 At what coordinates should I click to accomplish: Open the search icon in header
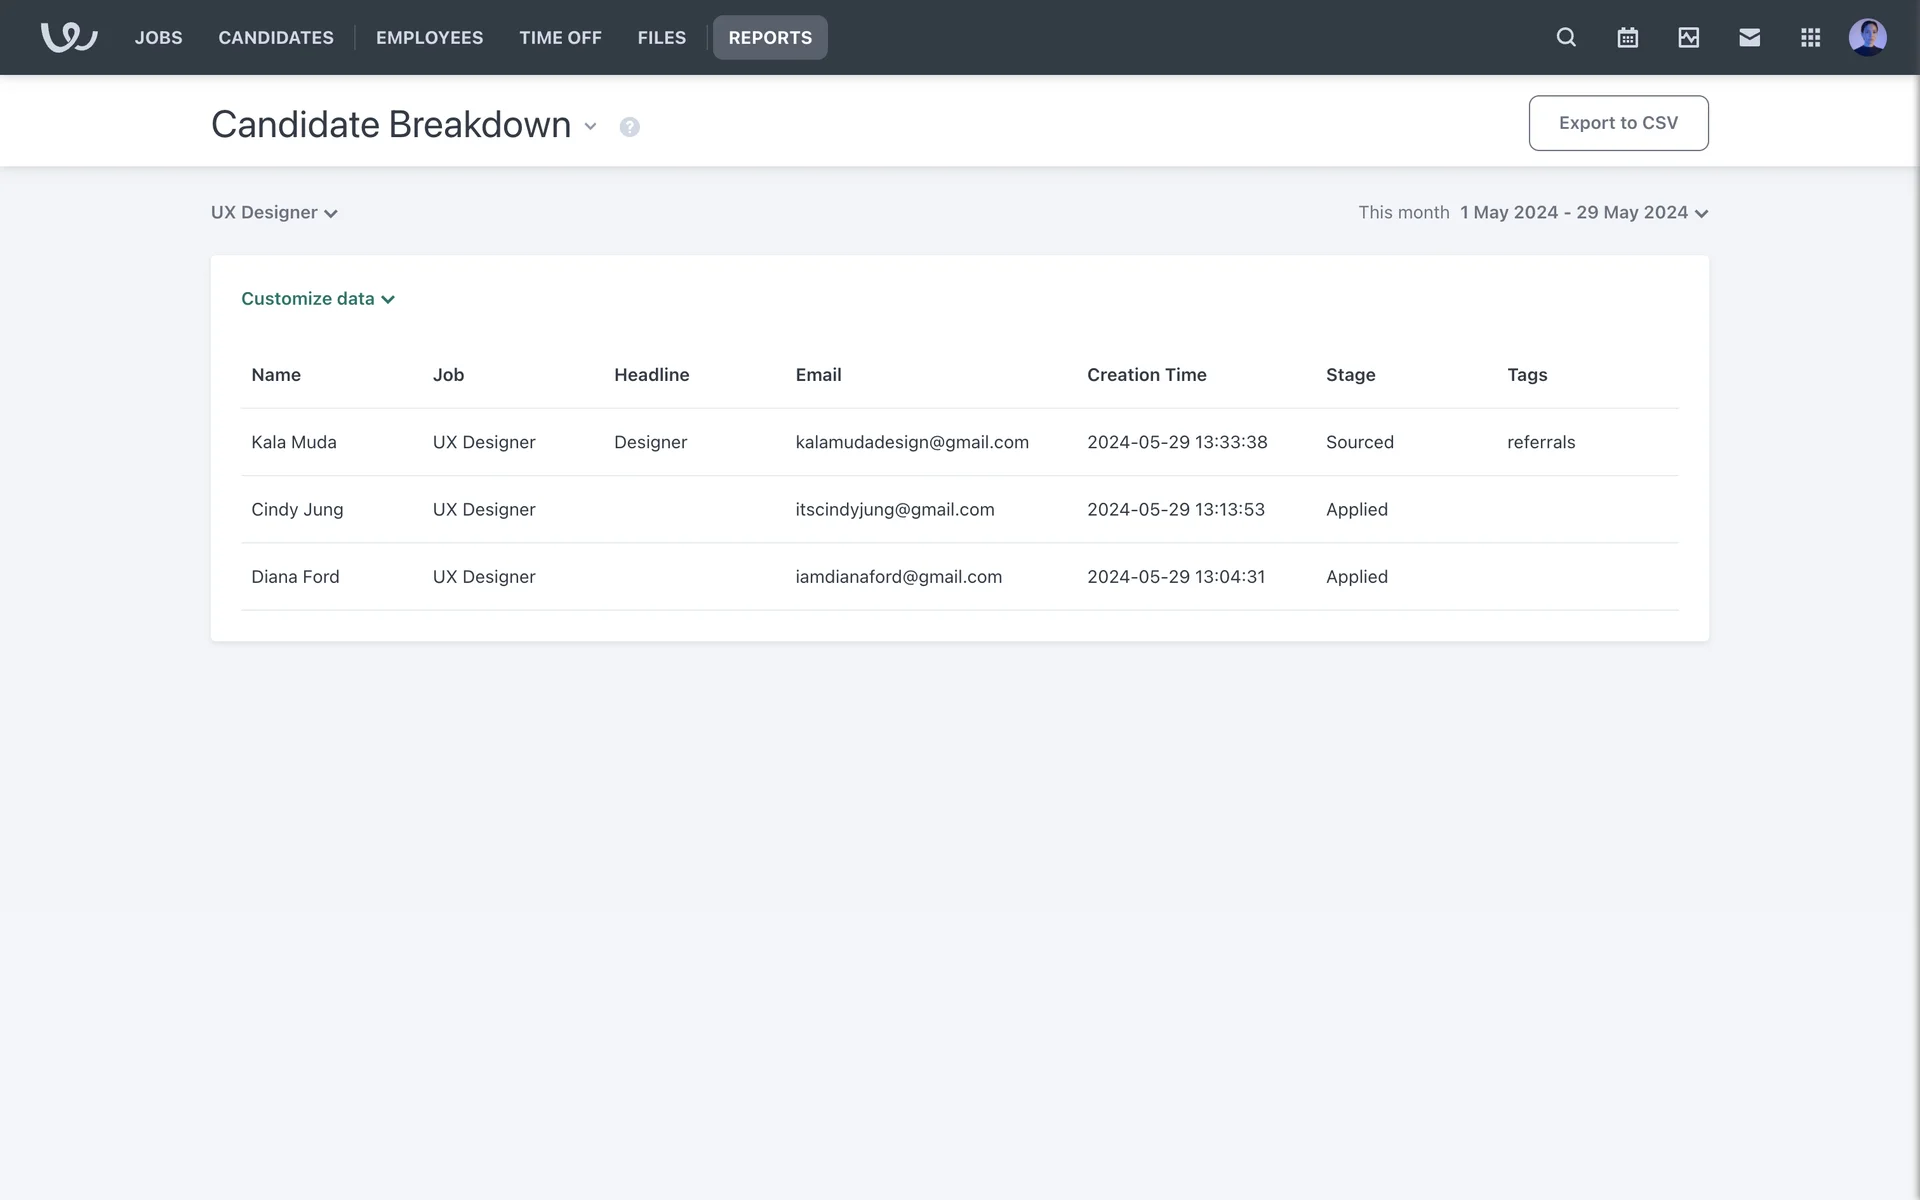1566,37
